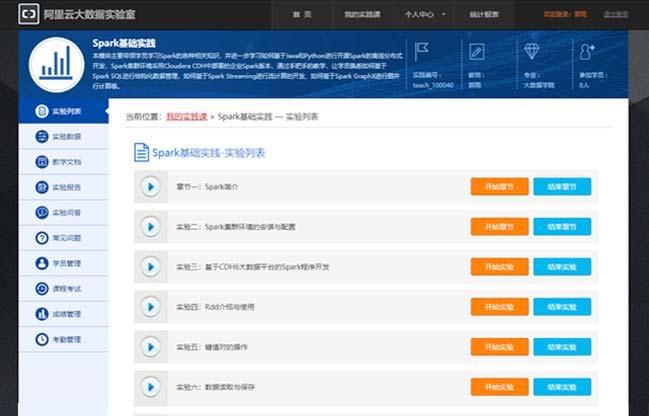Image resolution: width=649 pixels, height=416 pixels.
Task: Open 我的实践课 in top navigation
Action: (362, 14)
